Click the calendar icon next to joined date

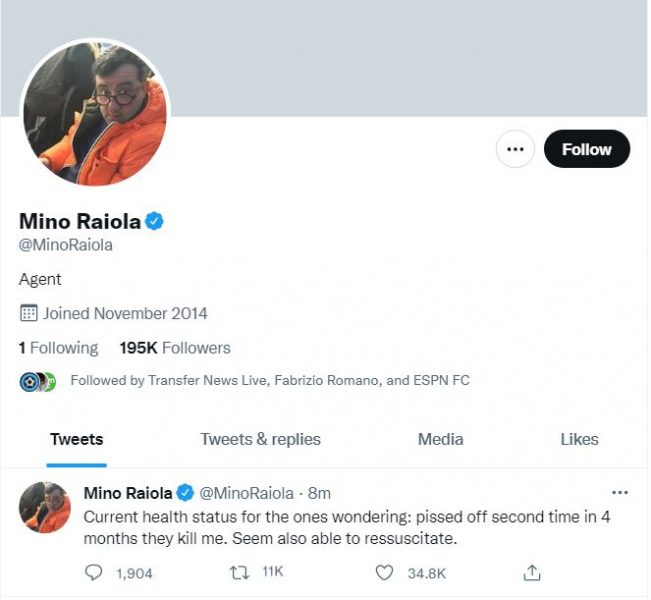(x=29, y=313)
